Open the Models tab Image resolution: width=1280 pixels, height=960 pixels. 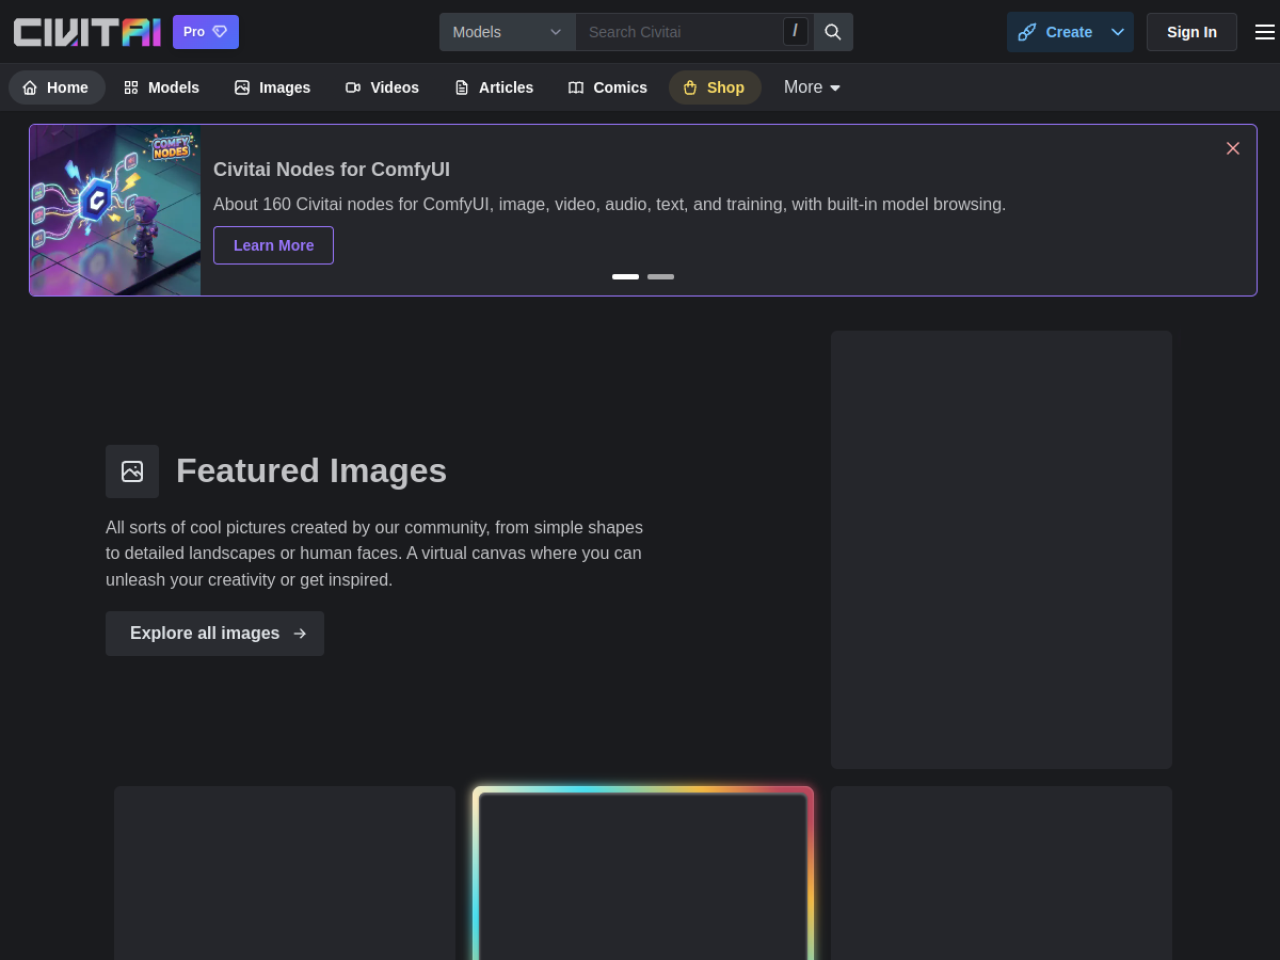(162, 88)
